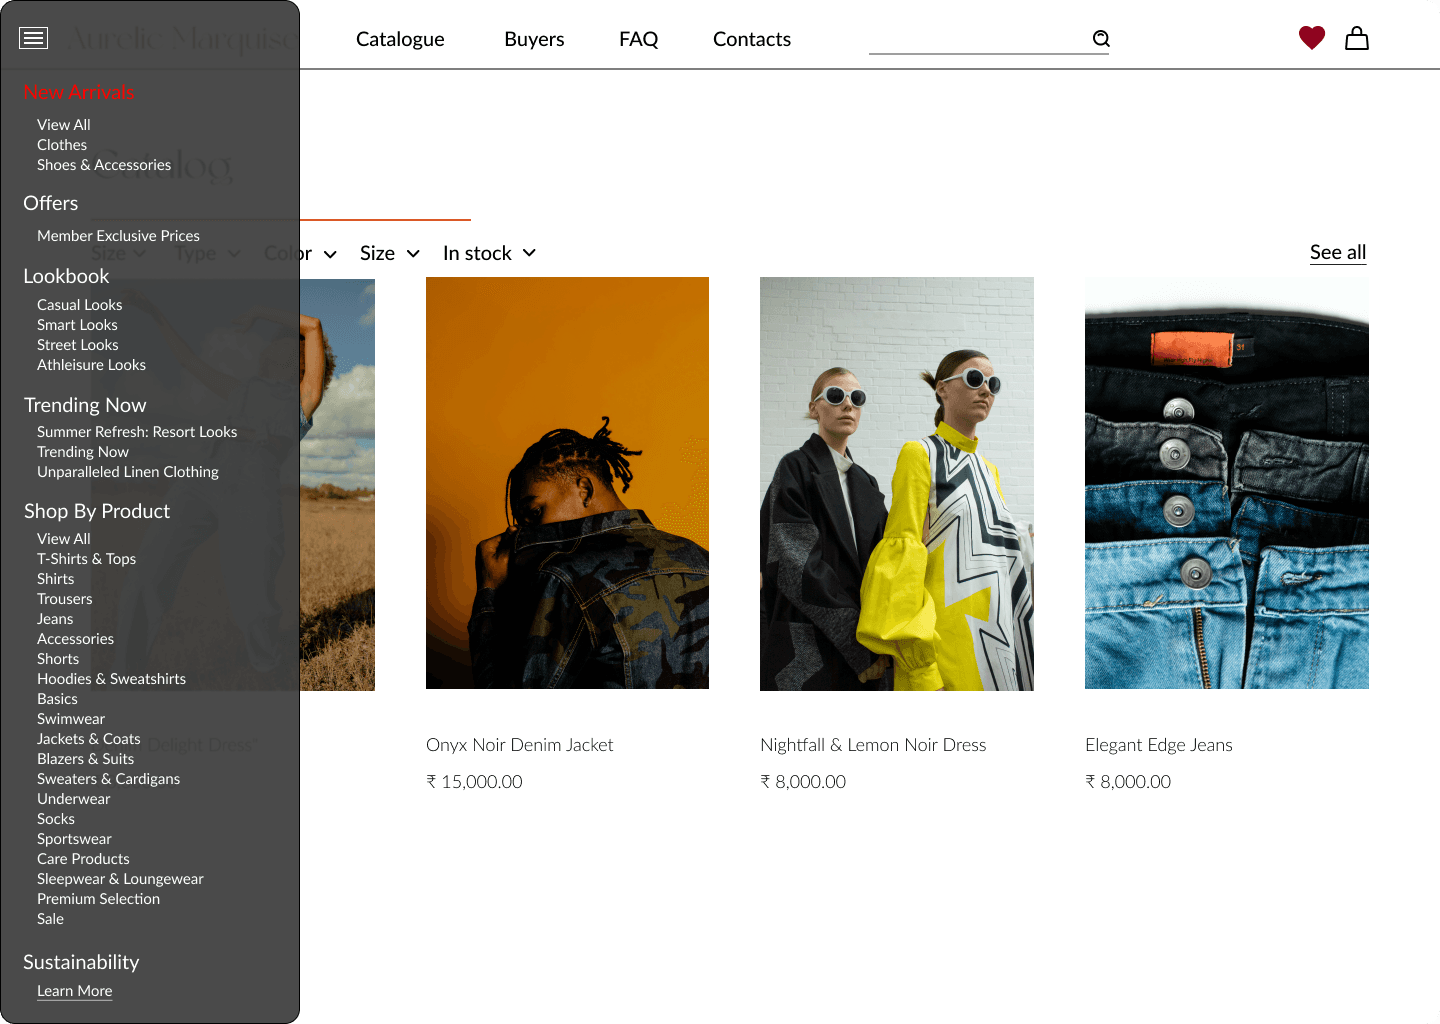This screenshot has height=1024, width=1440.
Task: Select the Sustainability sidebar heading
Action: [x=81, y=962]
